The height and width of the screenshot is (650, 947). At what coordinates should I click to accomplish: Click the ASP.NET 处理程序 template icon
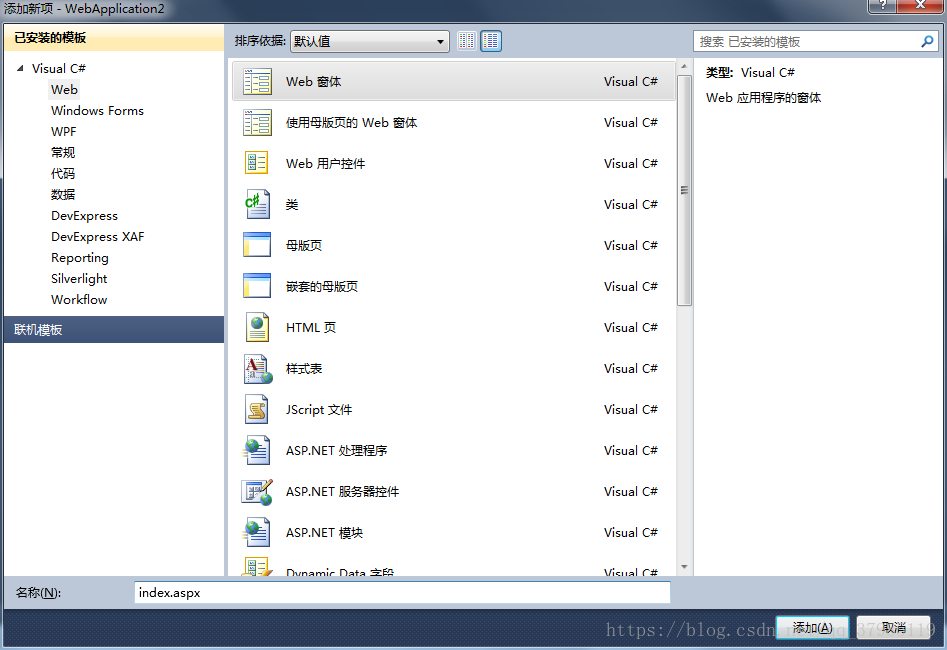257,450
